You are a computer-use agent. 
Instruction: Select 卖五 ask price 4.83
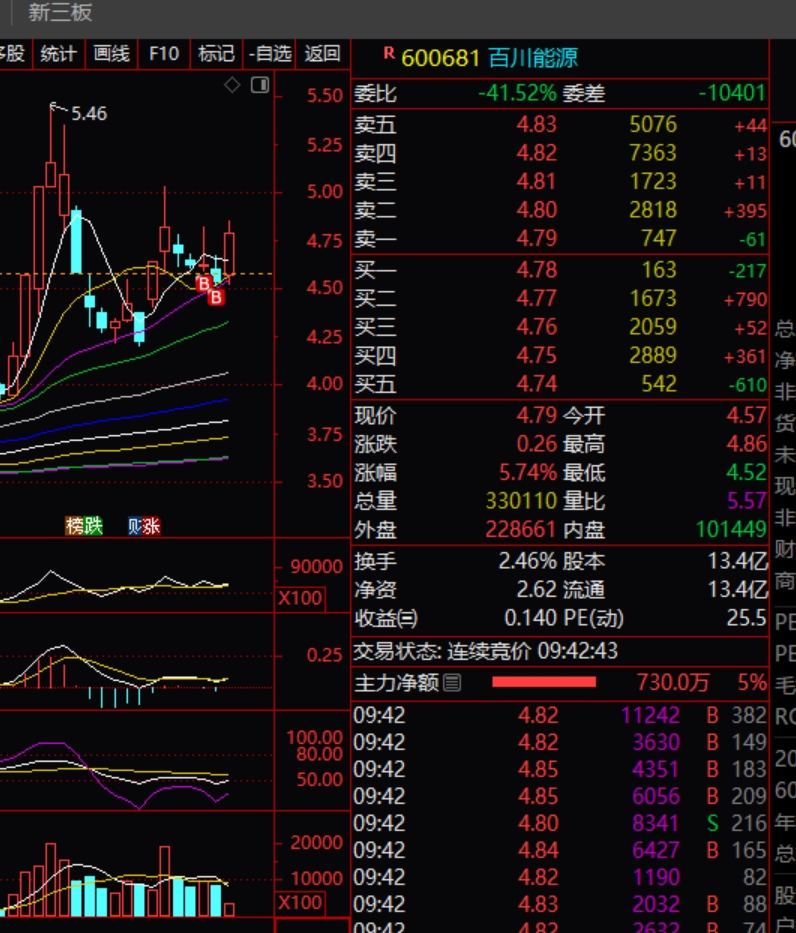536,124
